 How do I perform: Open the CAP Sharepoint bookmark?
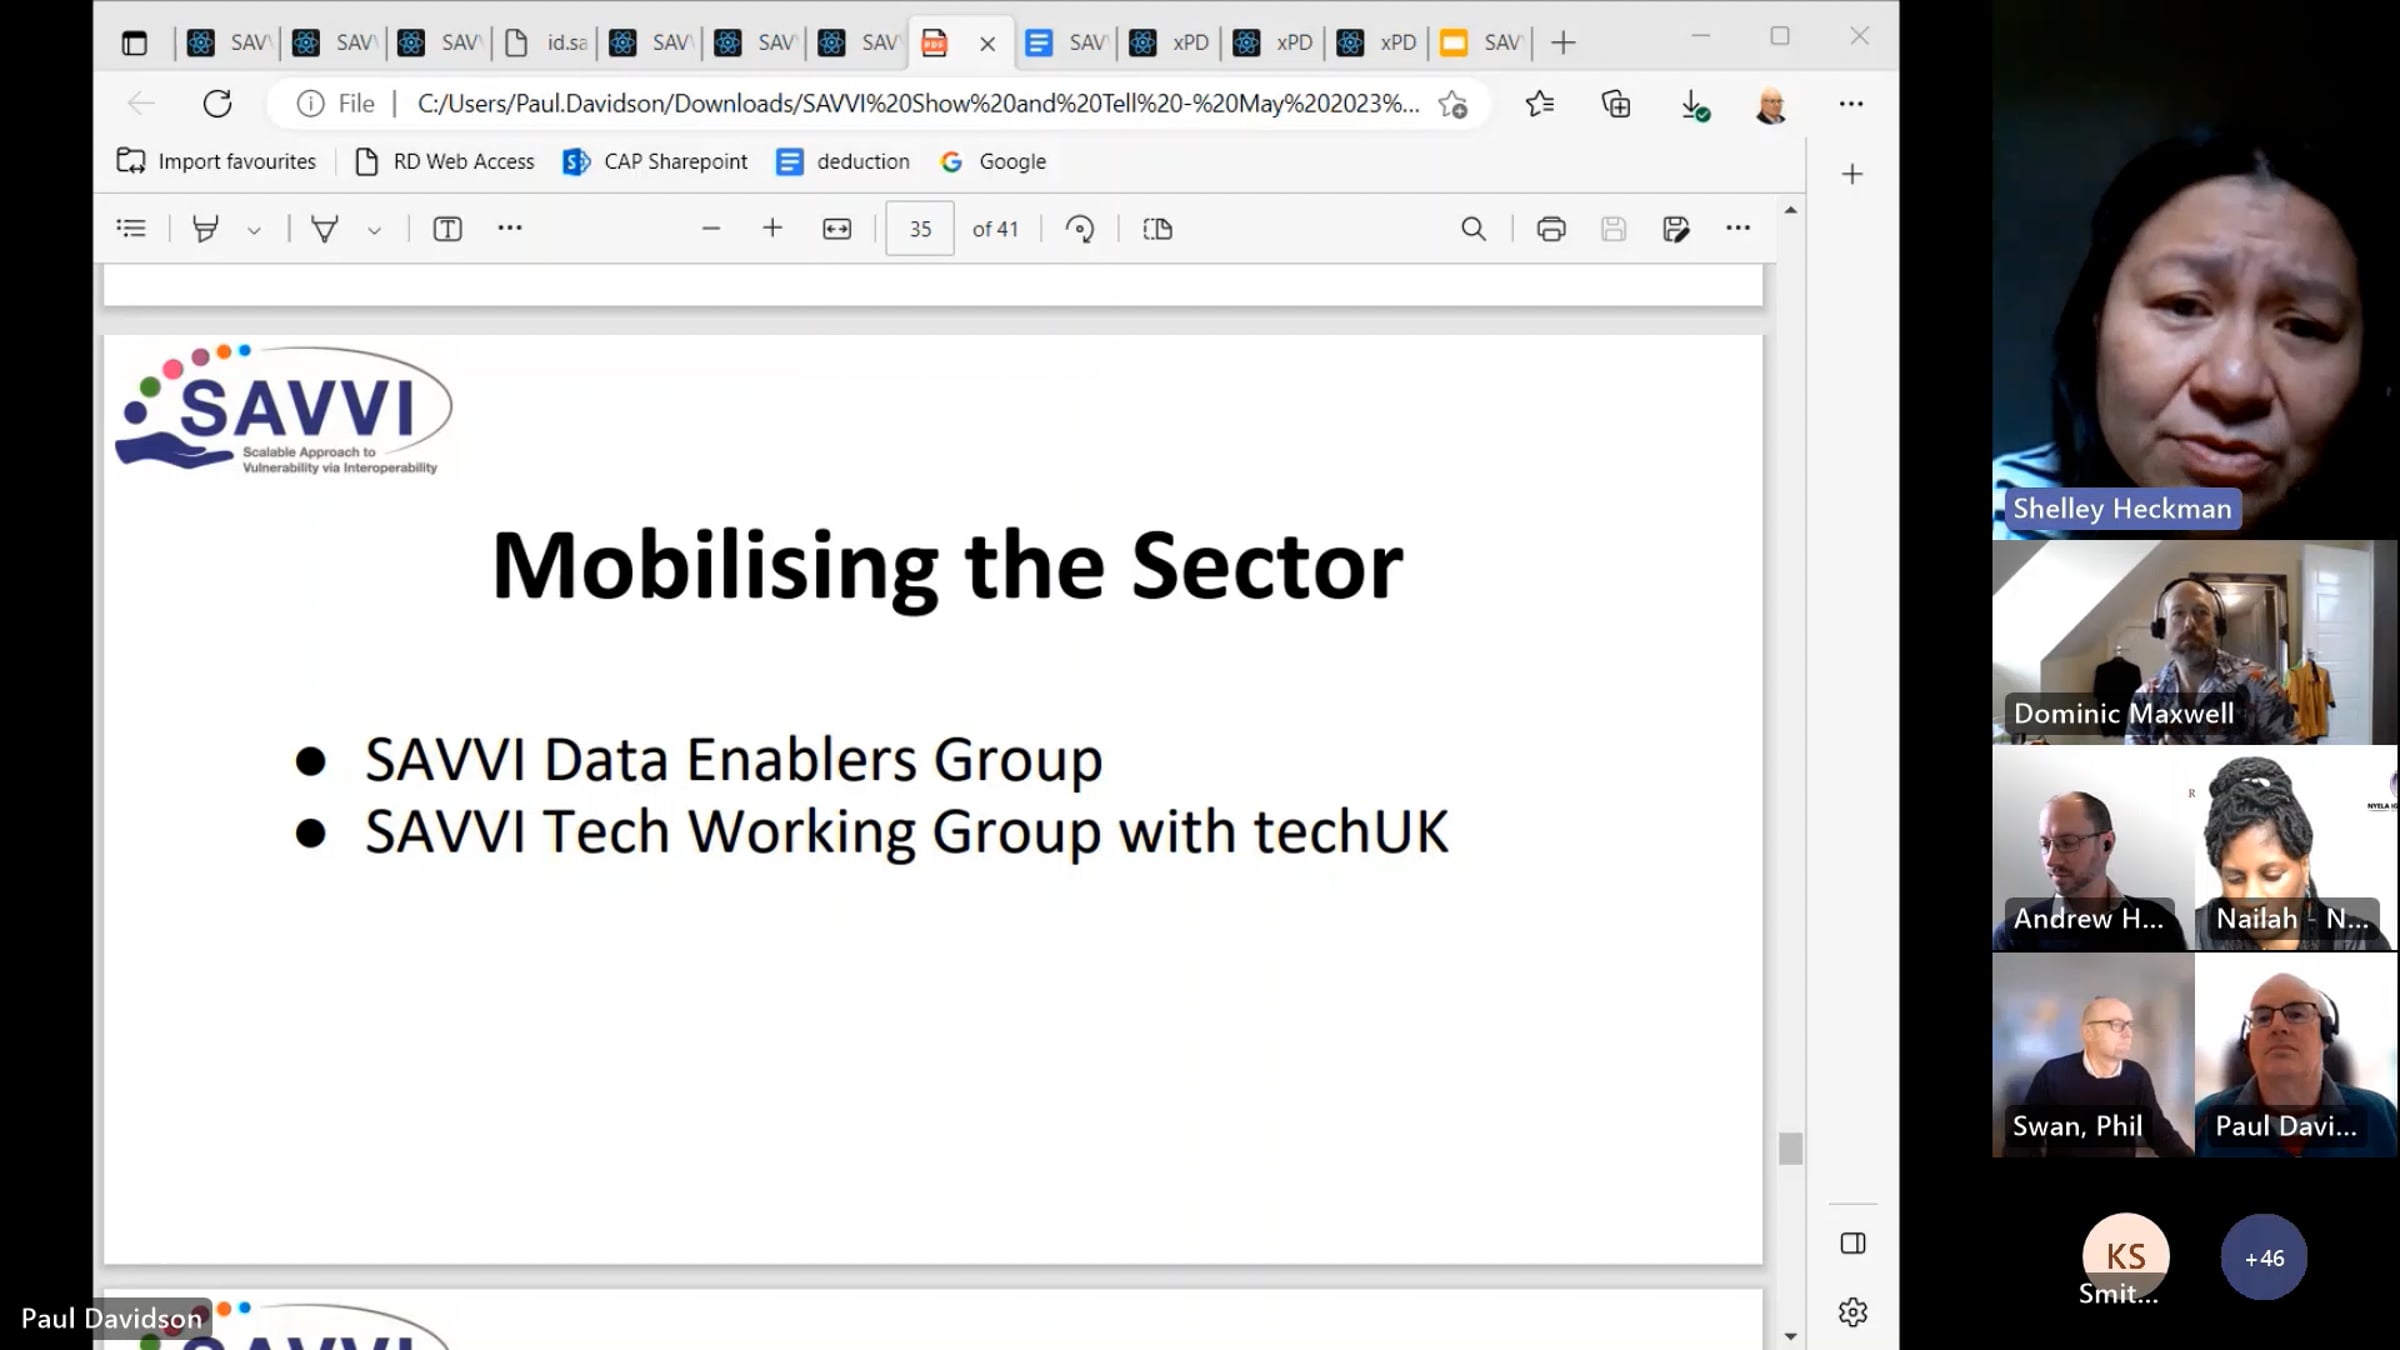point(655,162)
